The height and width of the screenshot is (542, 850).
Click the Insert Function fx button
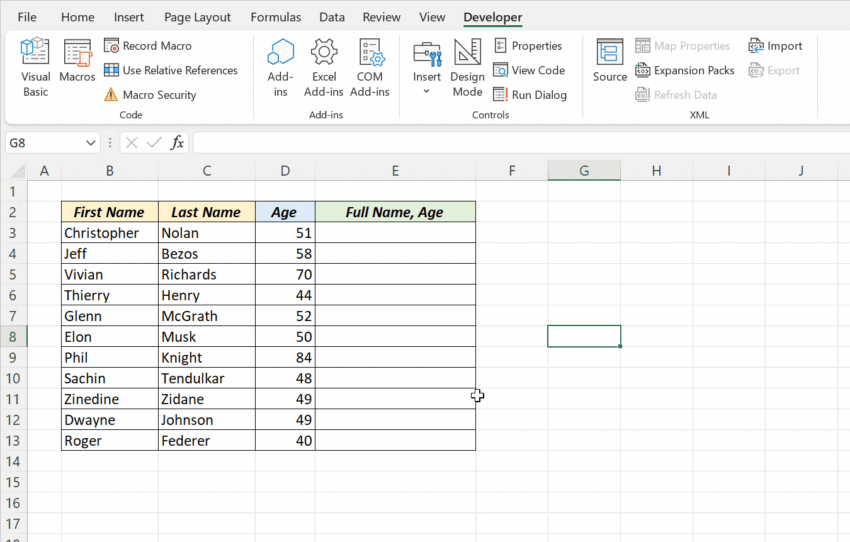point(177,143)
